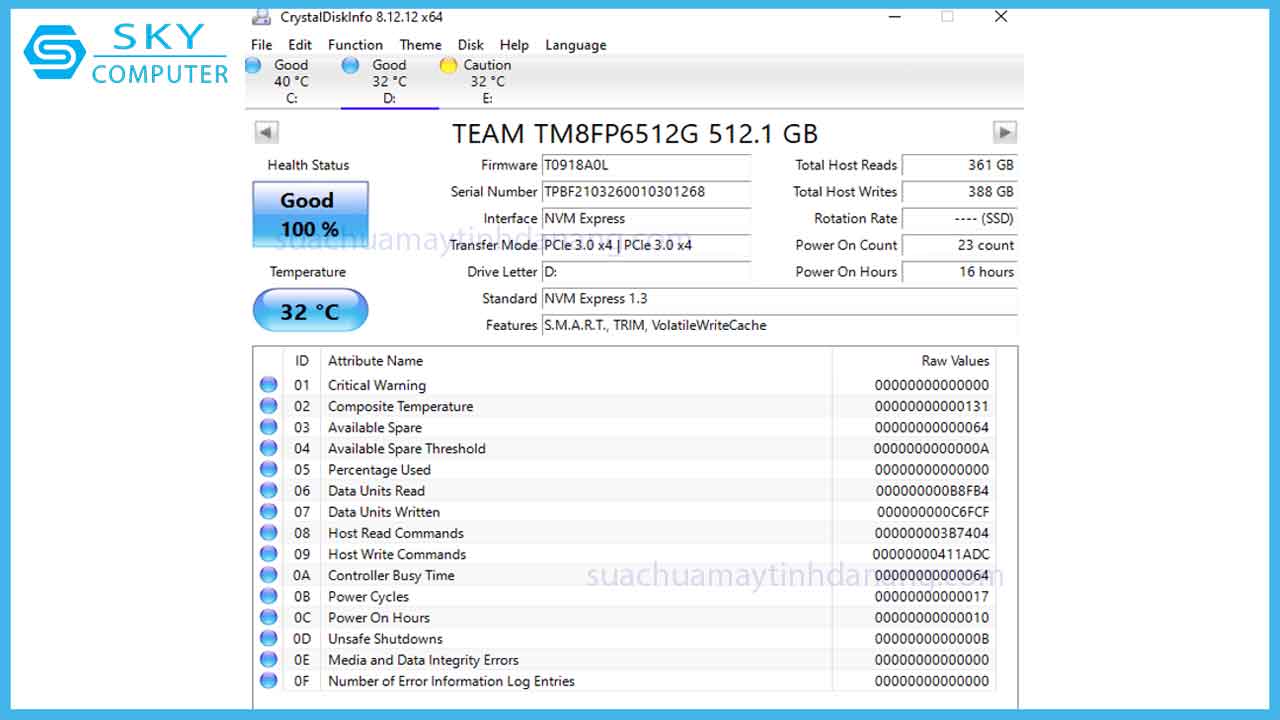Open the File menu
1280x720 pixels.
[262, 45]
